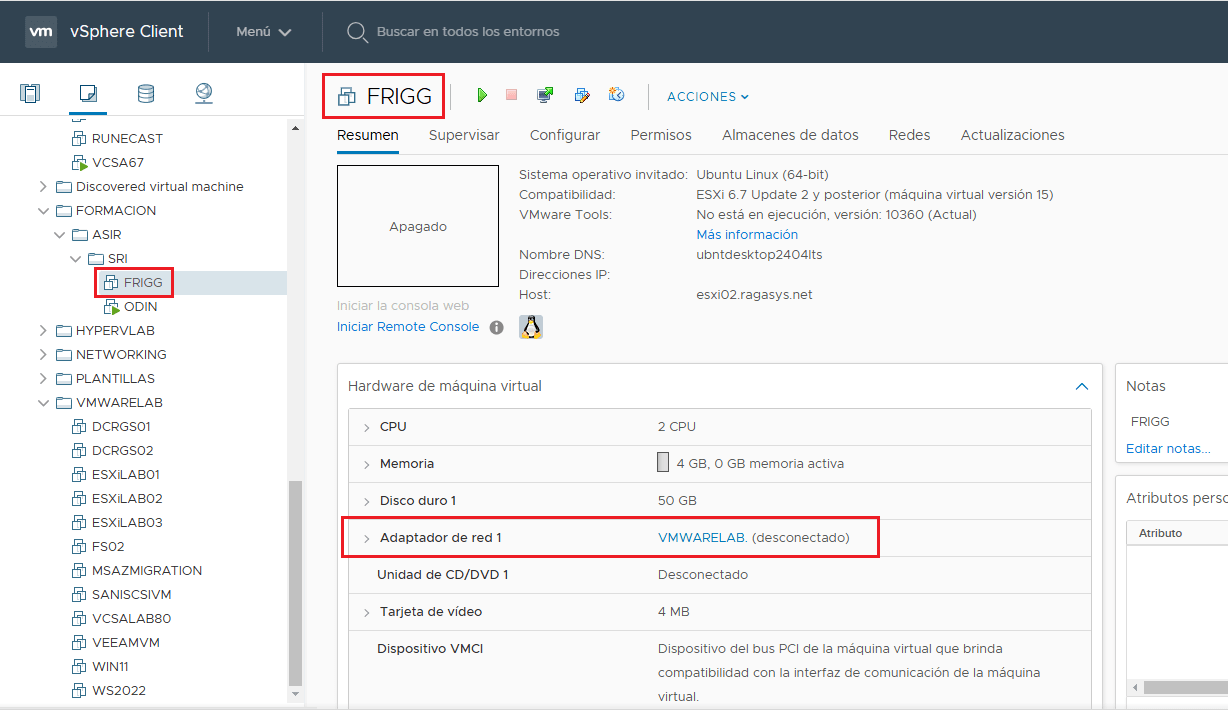This screenshot has height=721, width=1228.
Task: Collapse the FORMACION folder
Action: click(43, 210)
